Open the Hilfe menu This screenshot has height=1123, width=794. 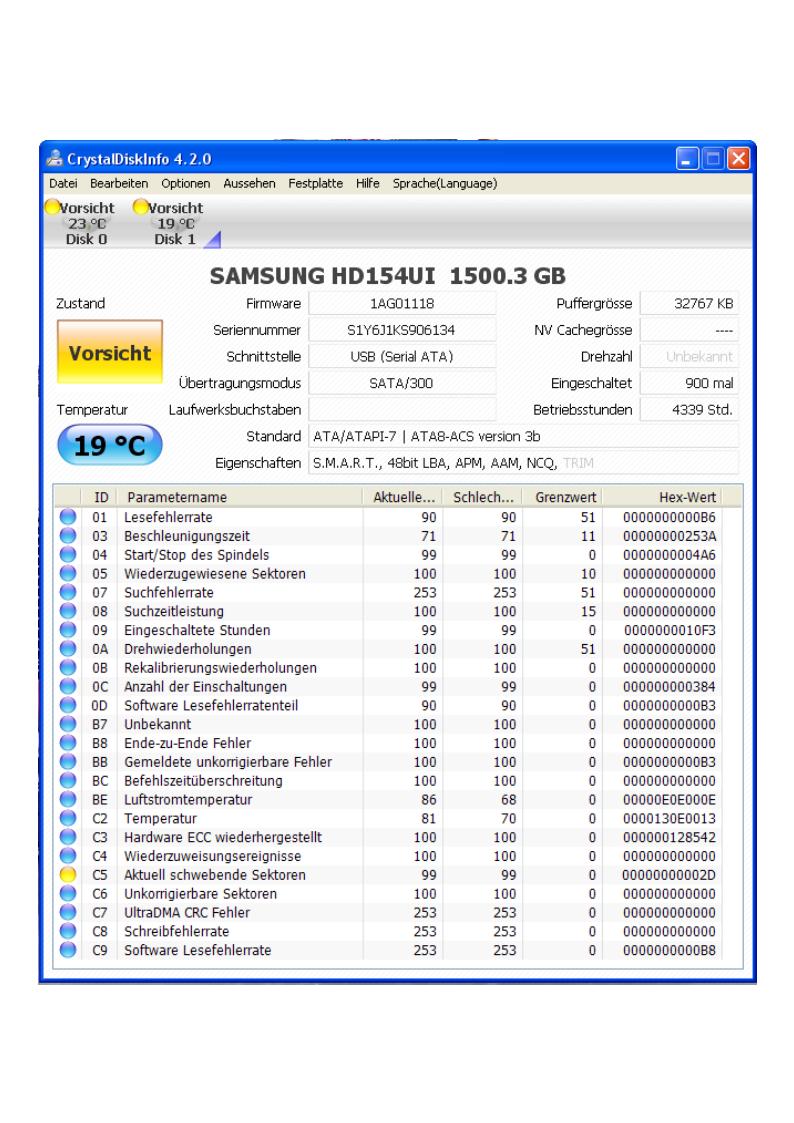tap(367, 183)
